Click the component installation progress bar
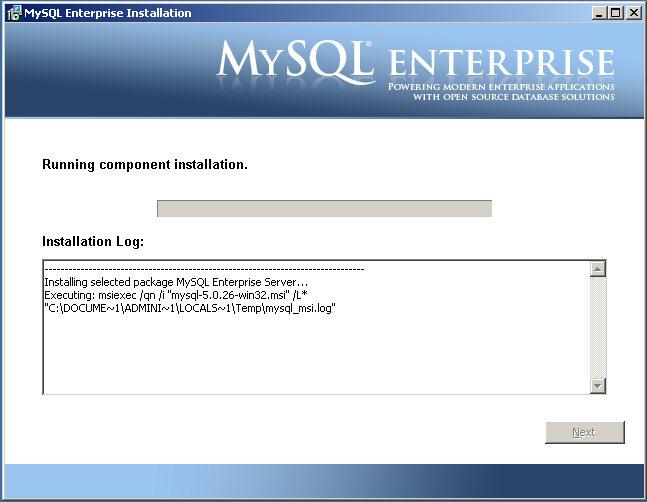The image size is (647, 502). (324, 208)
